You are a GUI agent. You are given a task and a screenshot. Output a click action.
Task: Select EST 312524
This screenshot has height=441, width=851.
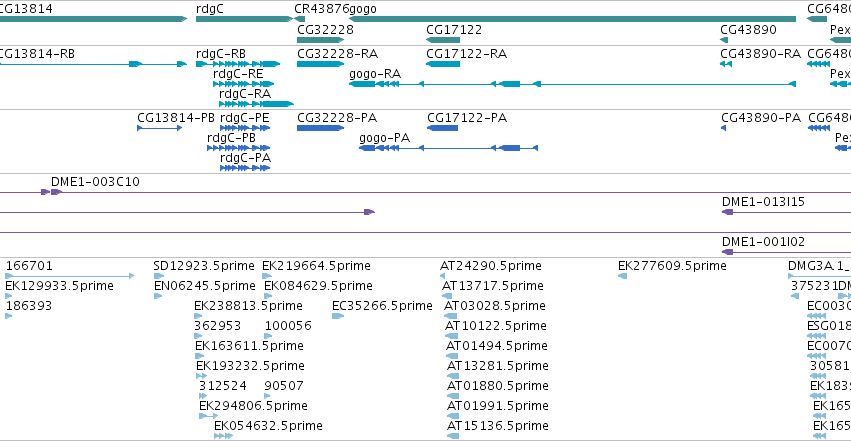tap(223, 386)
